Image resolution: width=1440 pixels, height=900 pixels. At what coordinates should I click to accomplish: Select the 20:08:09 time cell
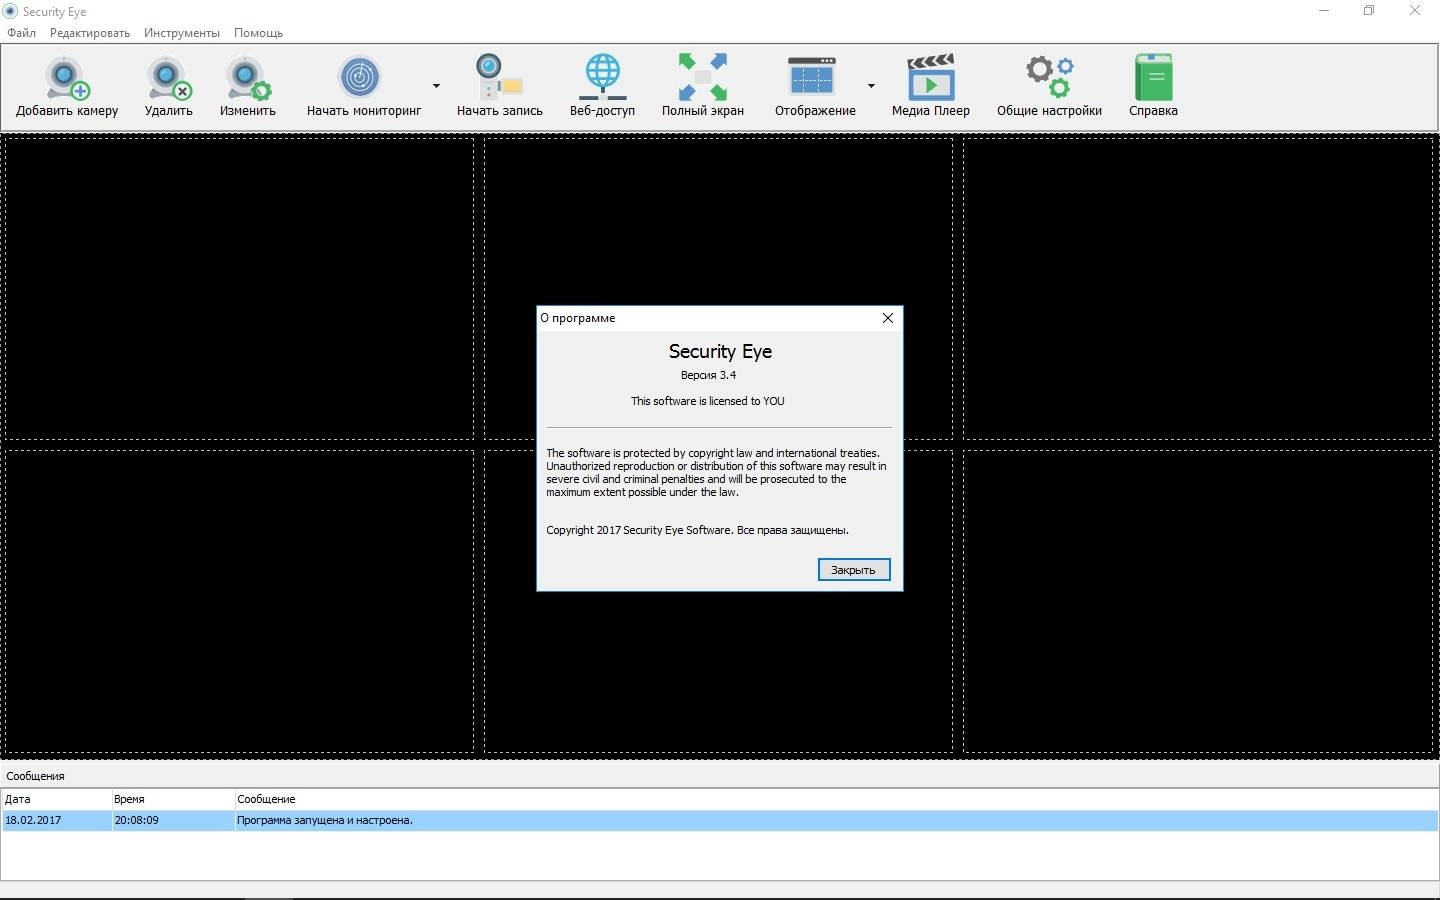coord(173,820)
